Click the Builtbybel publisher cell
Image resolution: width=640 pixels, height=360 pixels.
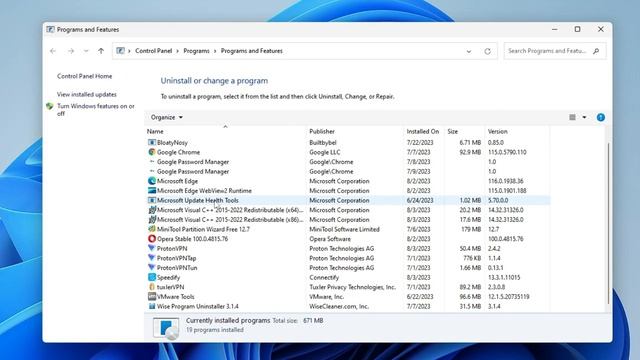[323, 142]
